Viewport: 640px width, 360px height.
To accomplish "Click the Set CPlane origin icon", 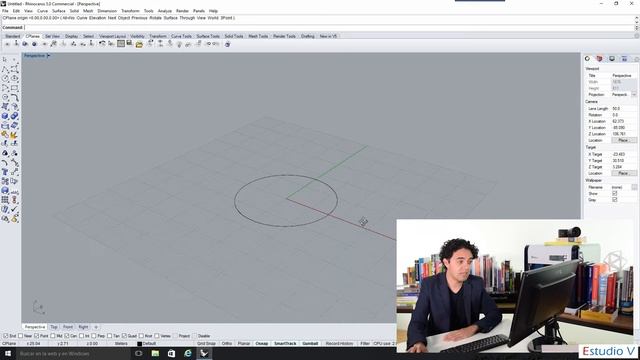I will 7,44.
